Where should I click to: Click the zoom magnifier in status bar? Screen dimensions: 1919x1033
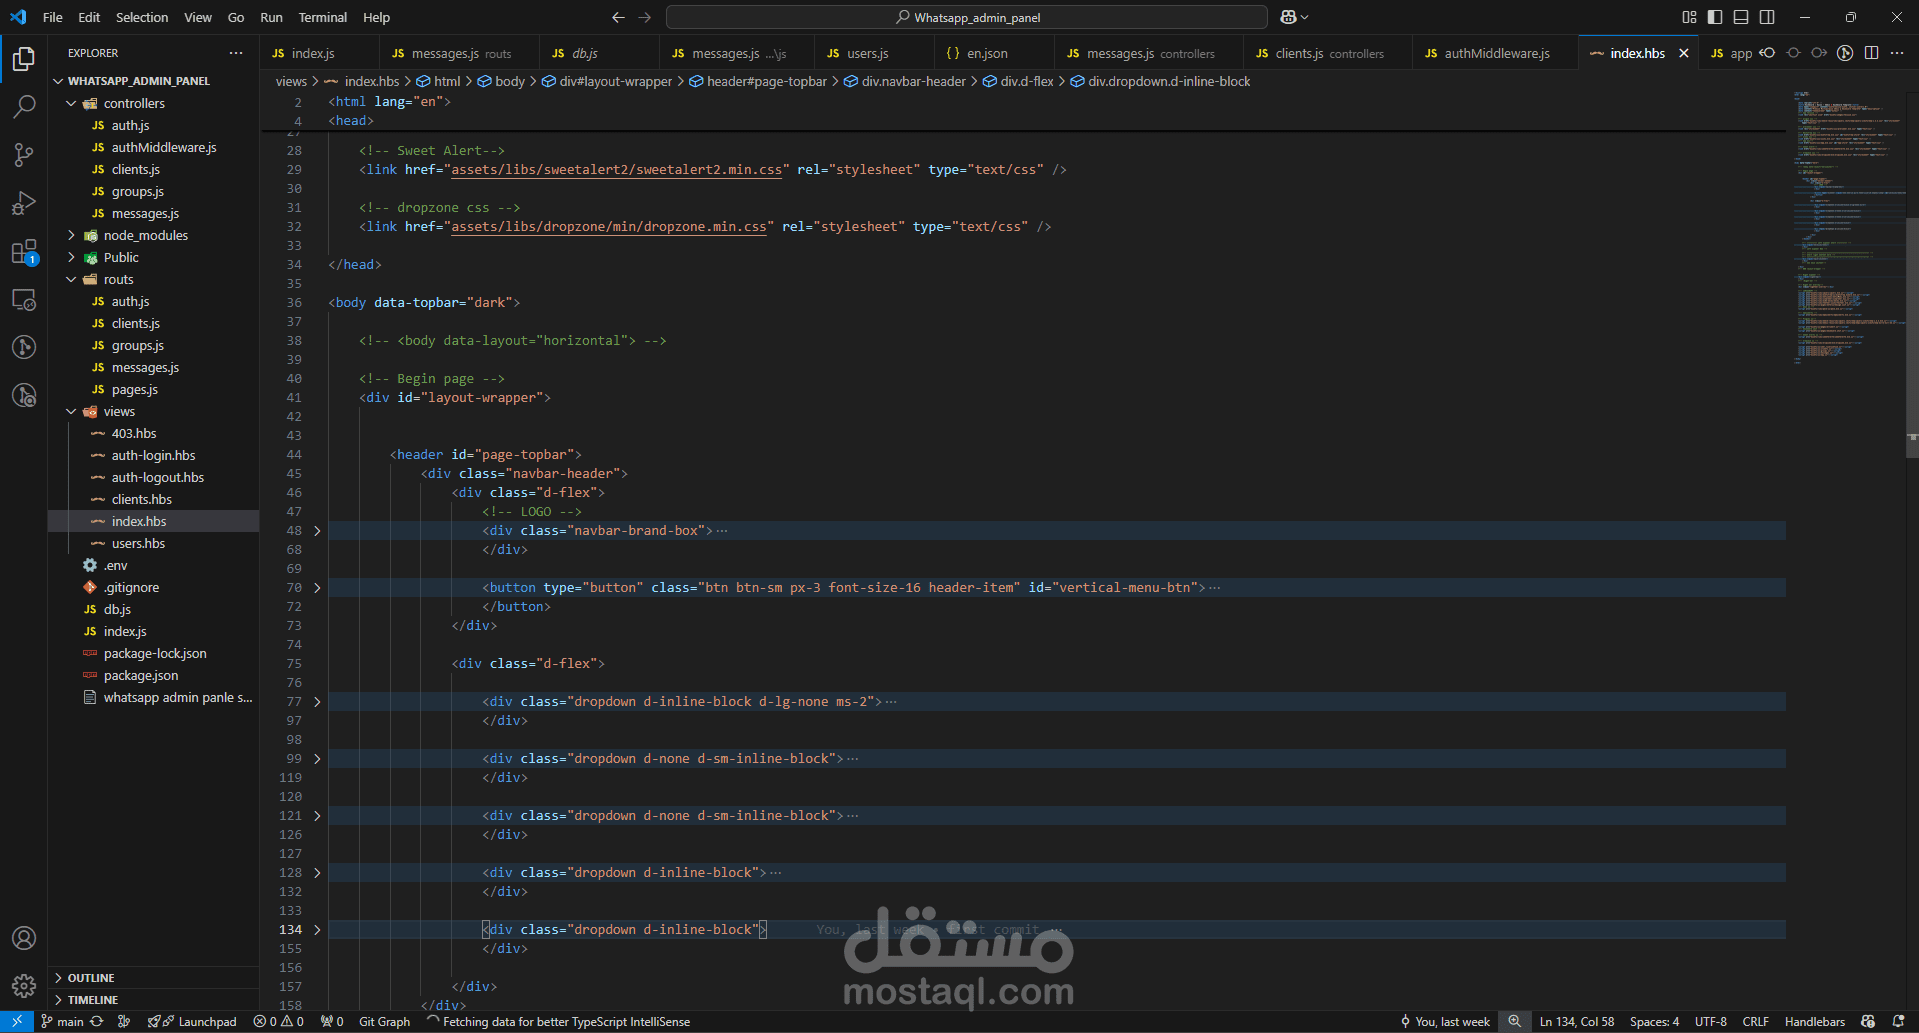click(x=1515, y=1021)
